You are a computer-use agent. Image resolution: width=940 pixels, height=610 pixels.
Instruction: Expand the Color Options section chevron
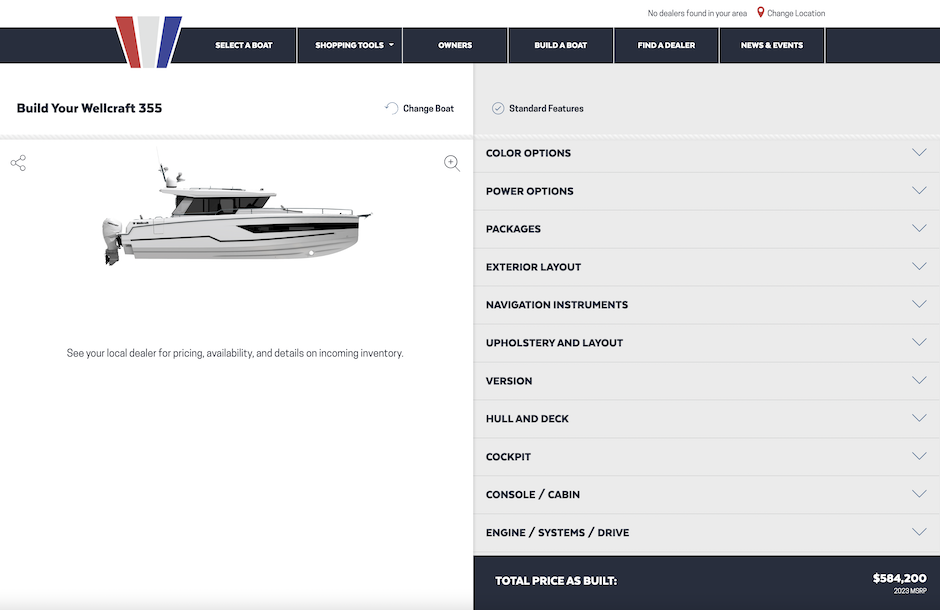(x=919, y=153)
